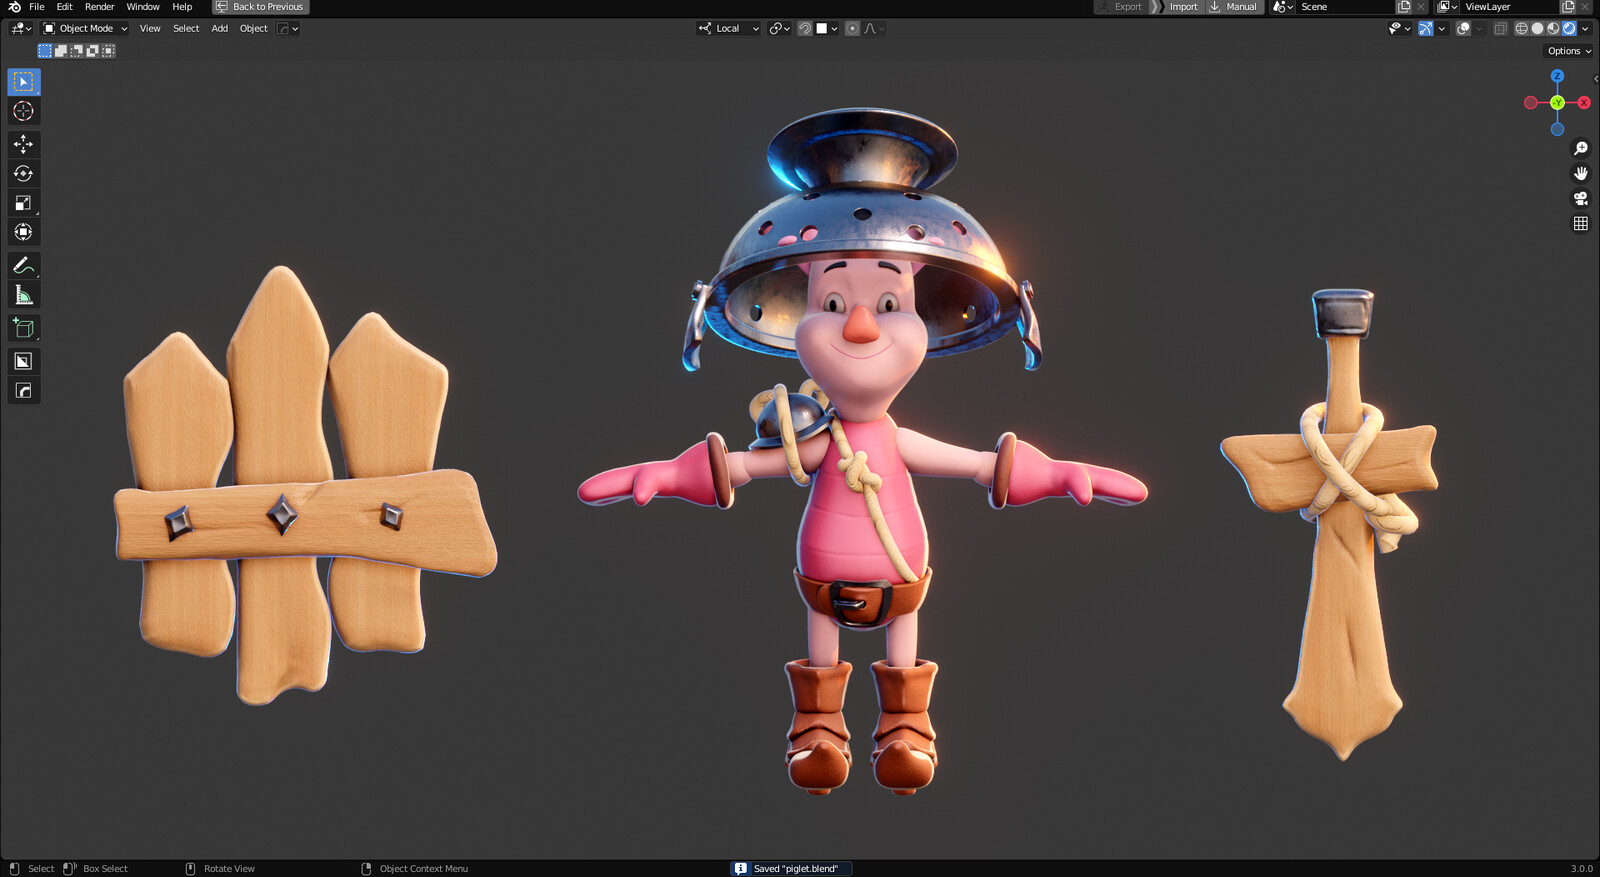Click the Manual button
Screen dimensions: 1600x877
[x=1235, y=7]
